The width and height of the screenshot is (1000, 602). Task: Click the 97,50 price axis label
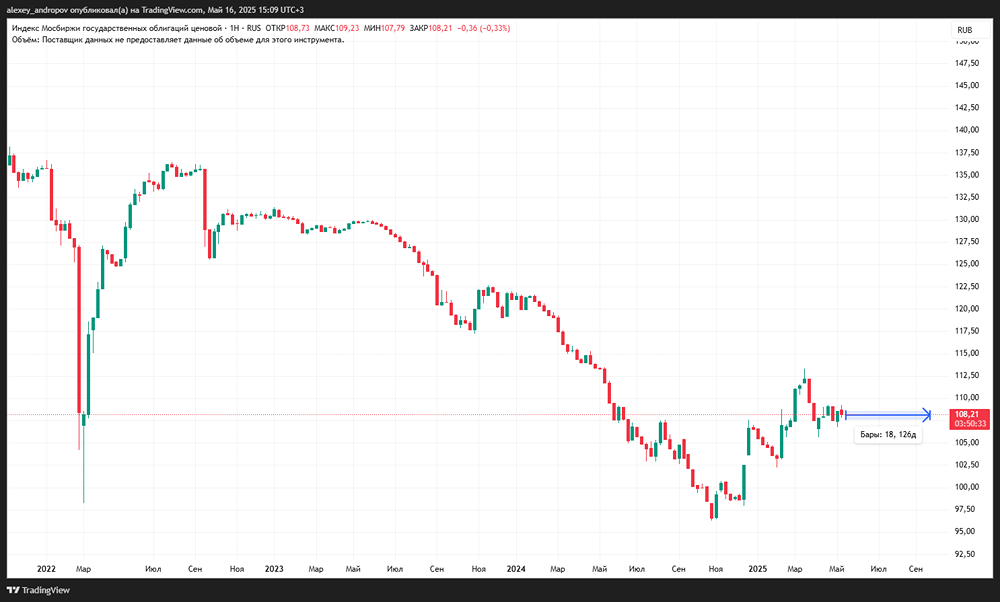[x=967, y=510]
